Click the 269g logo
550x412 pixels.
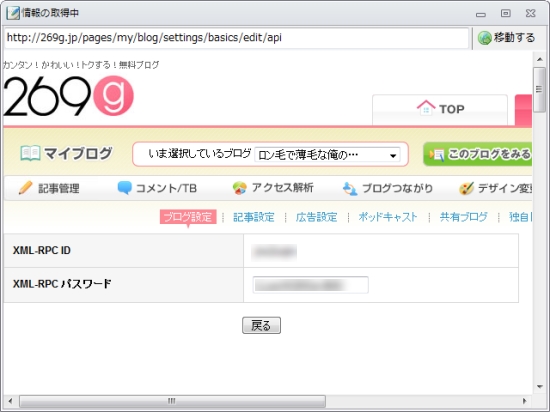click(x=69, y=96)
